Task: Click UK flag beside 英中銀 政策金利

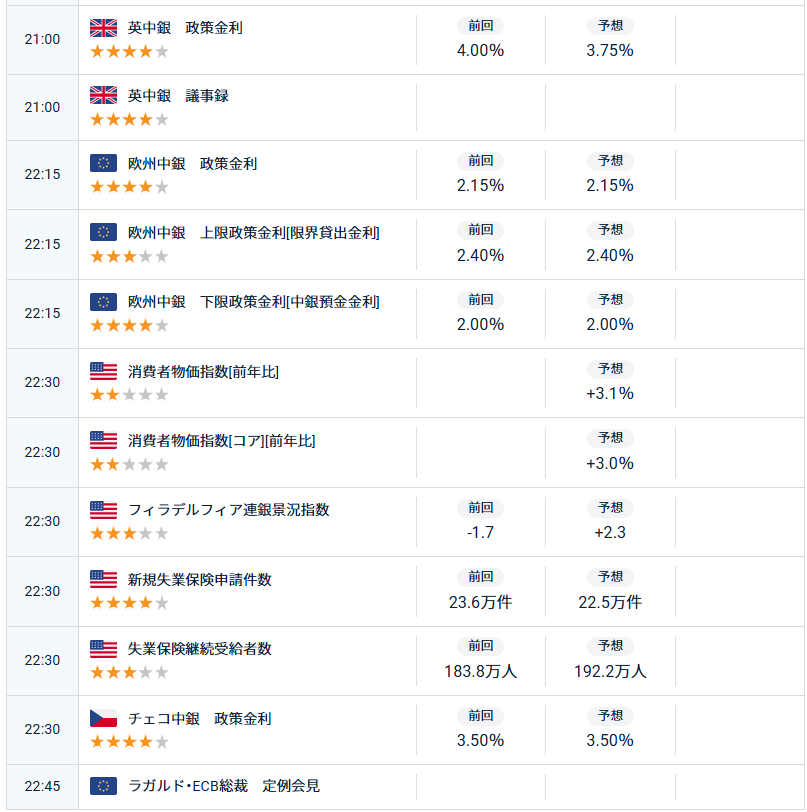Action: (x=103, y=28)
